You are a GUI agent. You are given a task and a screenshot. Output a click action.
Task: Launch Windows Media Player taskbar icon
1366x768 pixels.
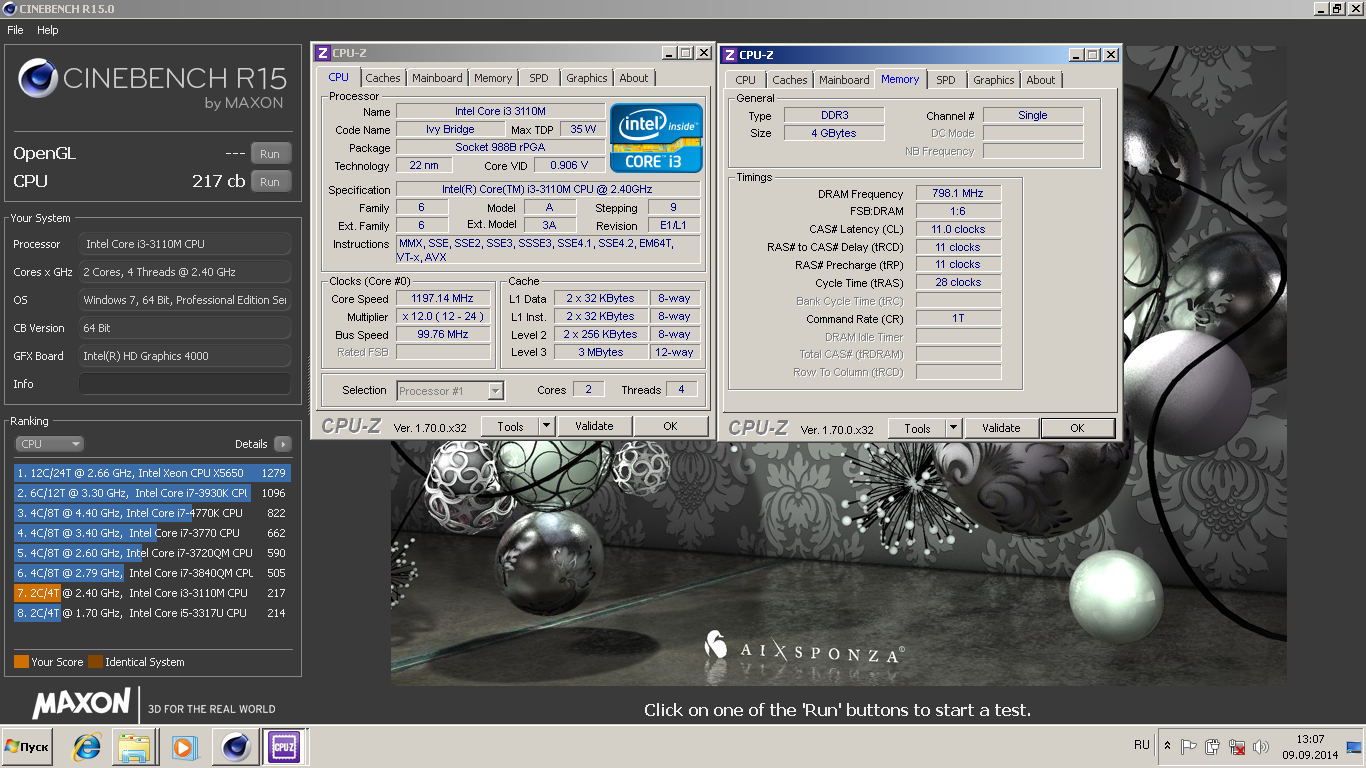[x=184, y=746]
